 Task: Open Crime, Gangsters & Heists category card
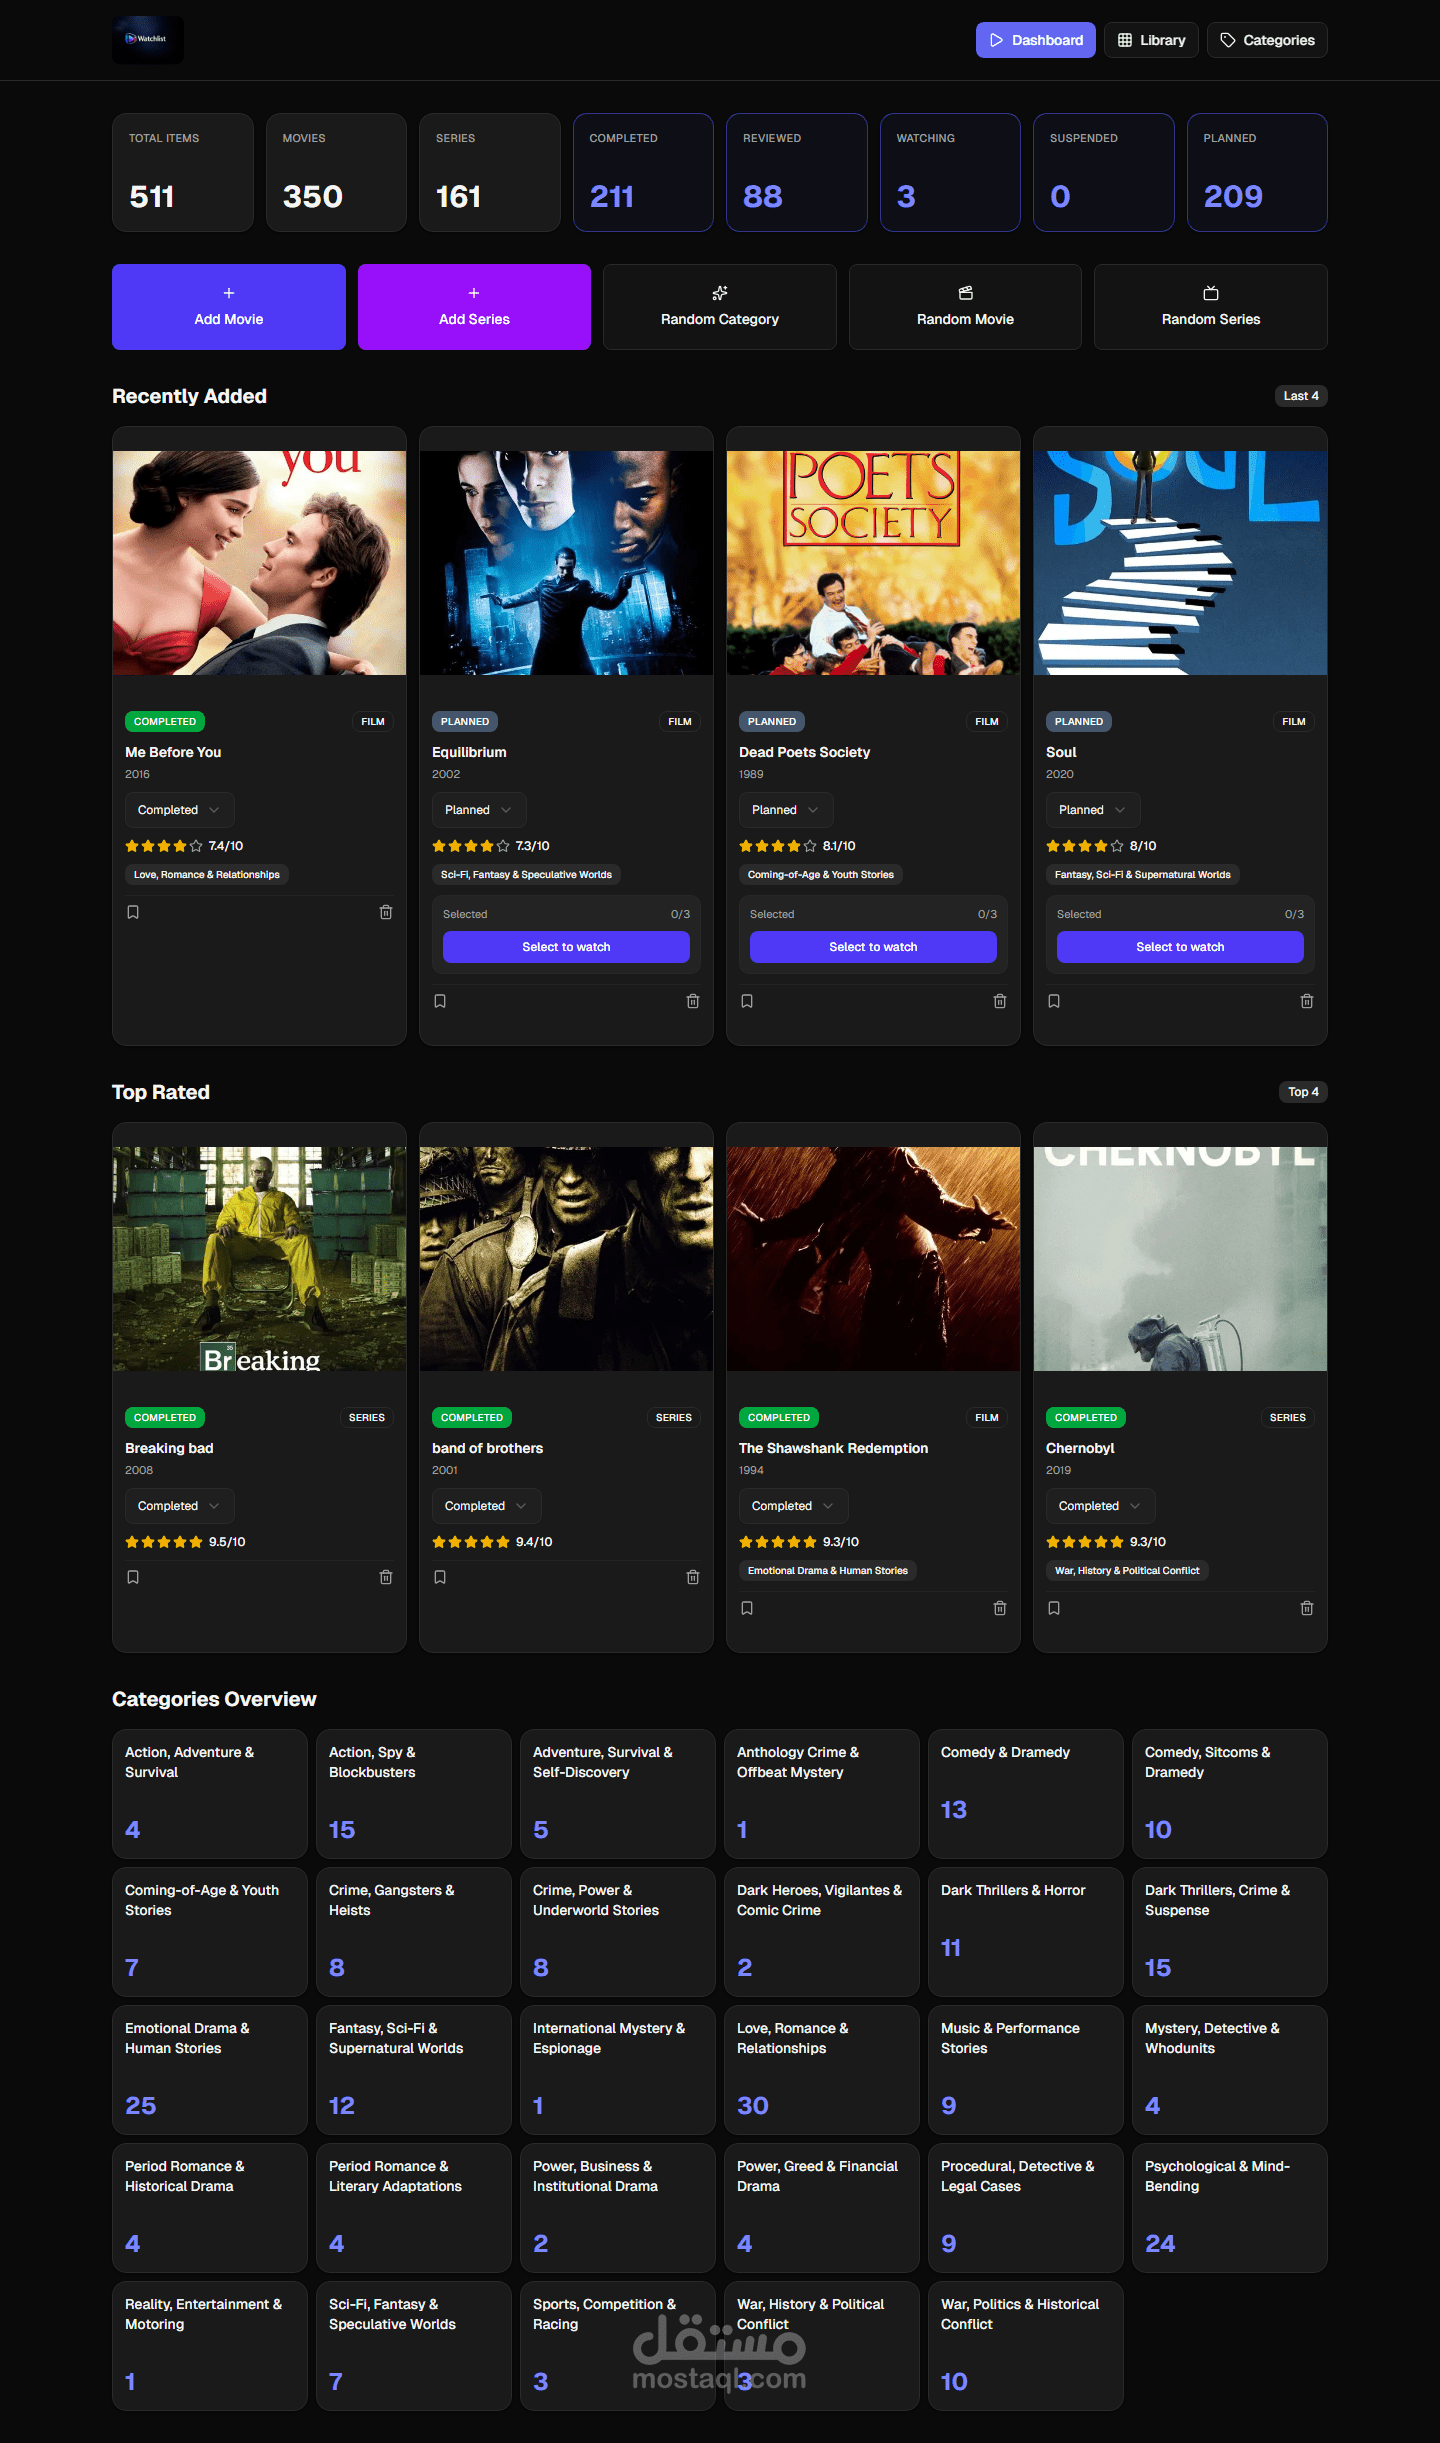coord(413,1932)
